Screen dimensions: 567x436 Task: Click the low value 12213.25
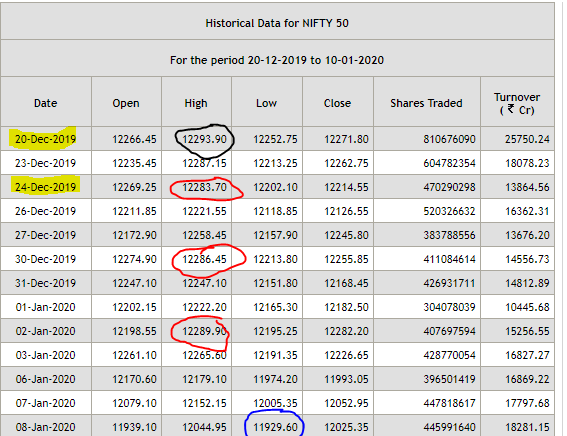point(275,163)
